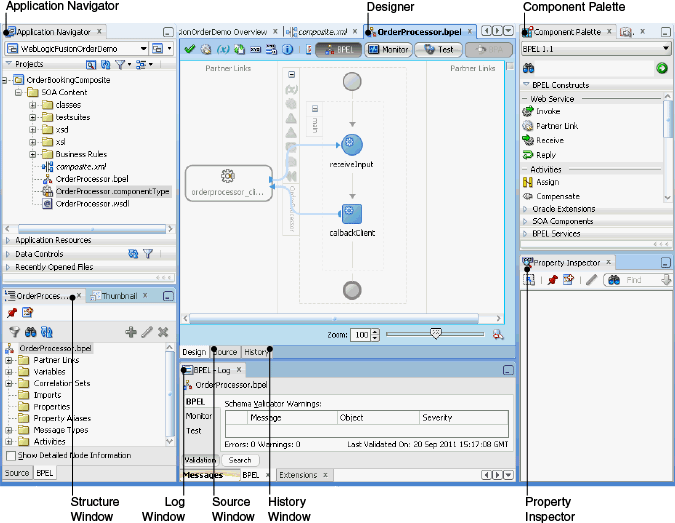Click the green go arrow in Component Palette
This screenshot has height=523, width=675.
[x=662, y=68]
